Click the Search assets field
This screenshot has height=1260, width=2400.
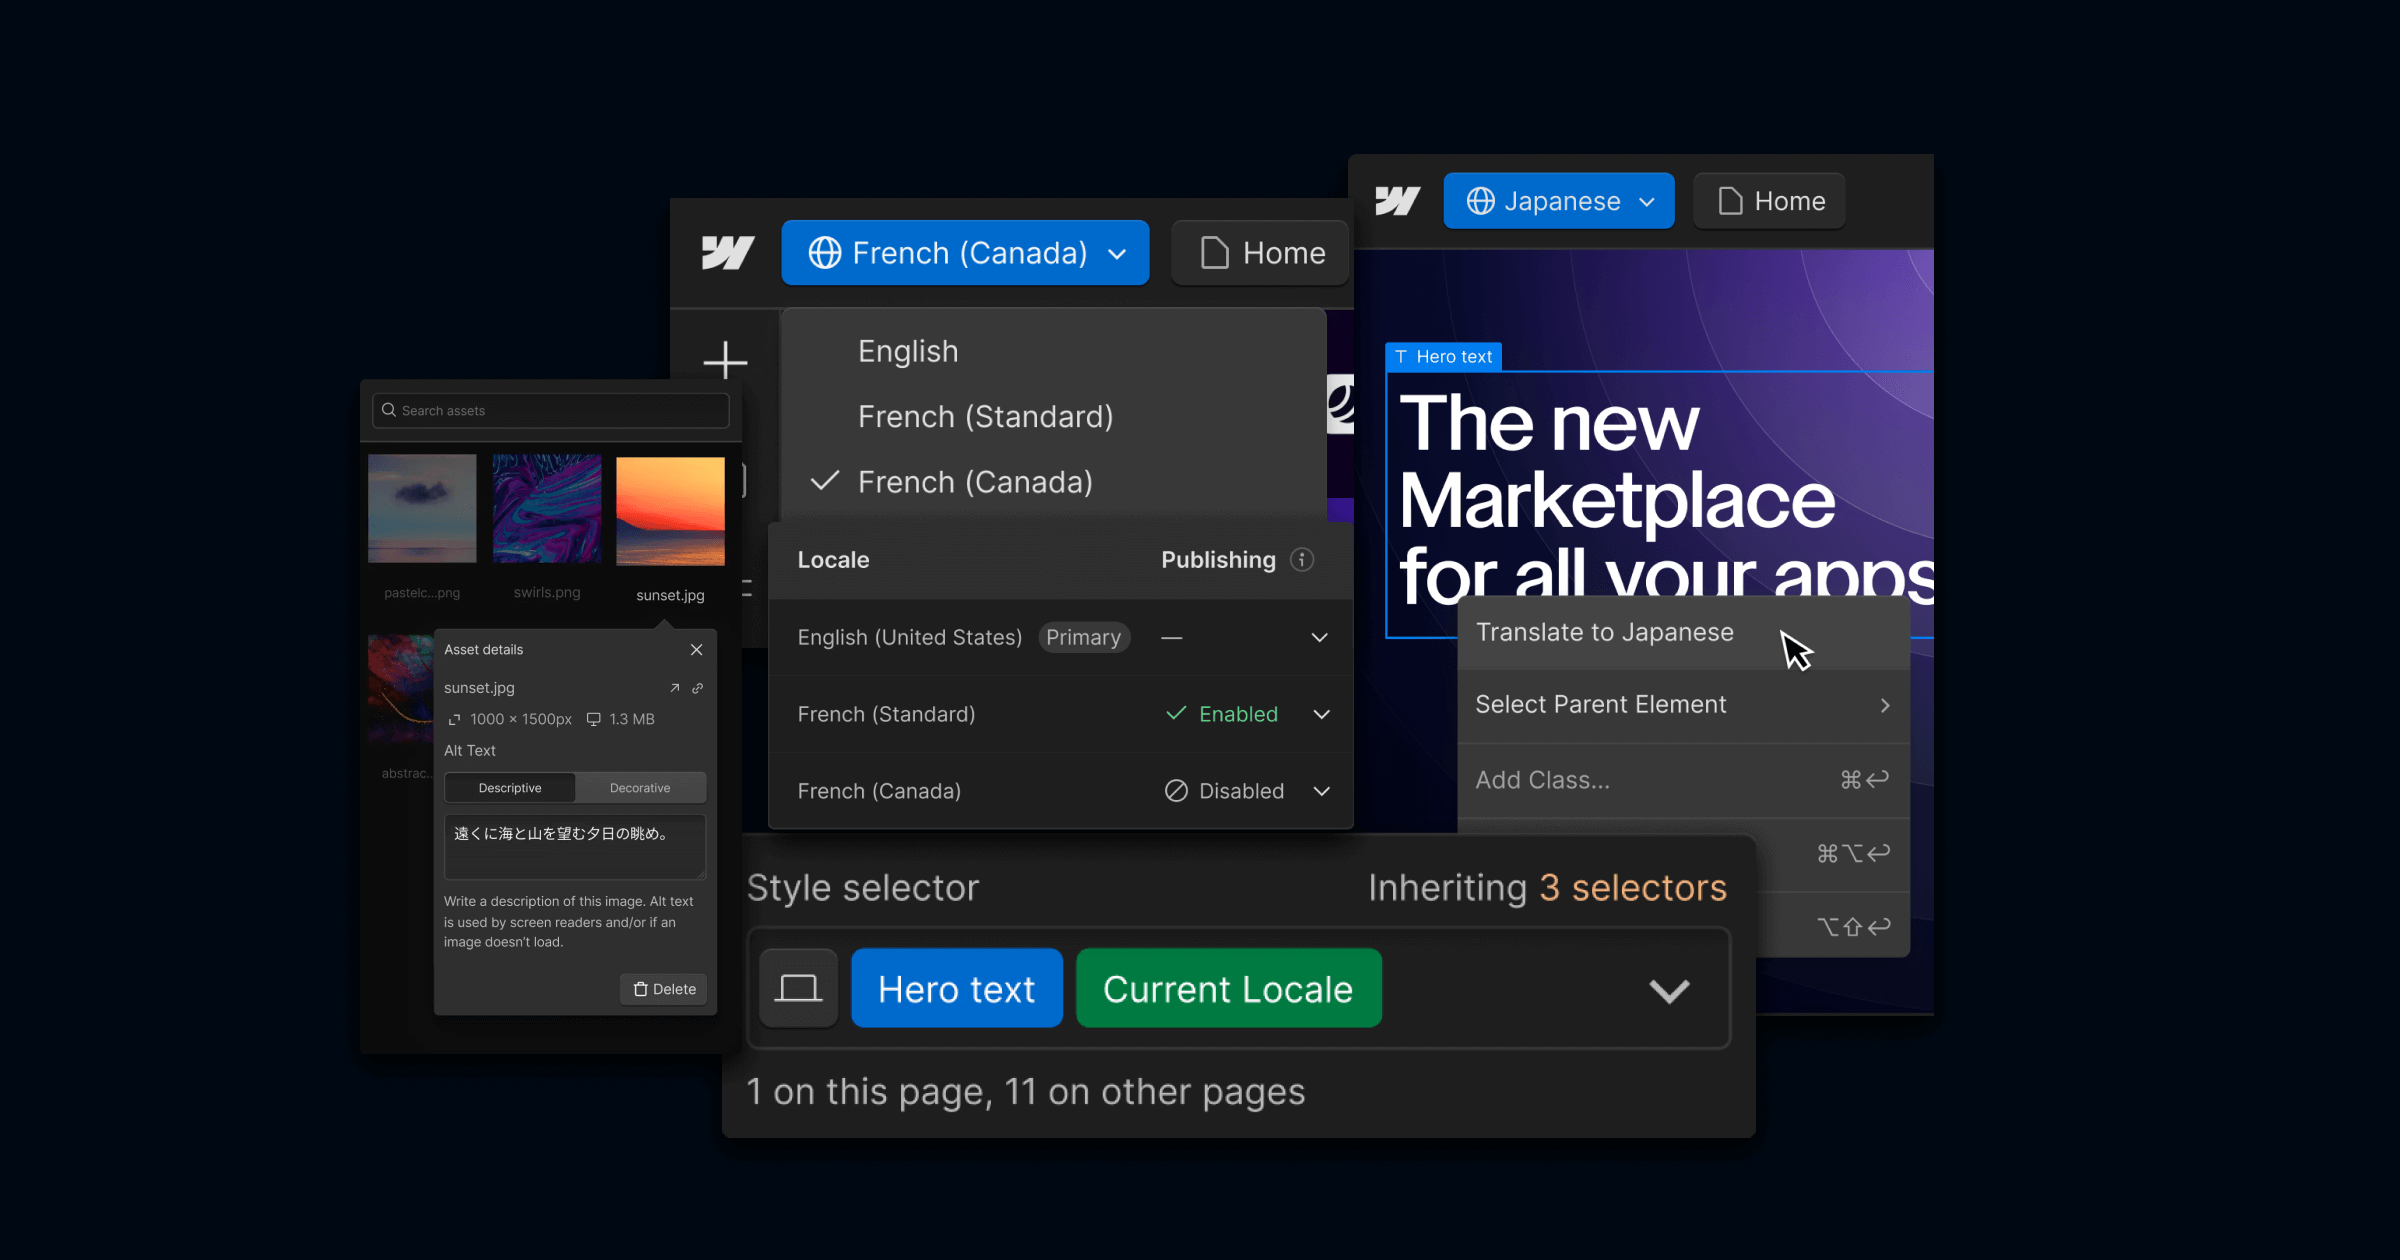551,411
